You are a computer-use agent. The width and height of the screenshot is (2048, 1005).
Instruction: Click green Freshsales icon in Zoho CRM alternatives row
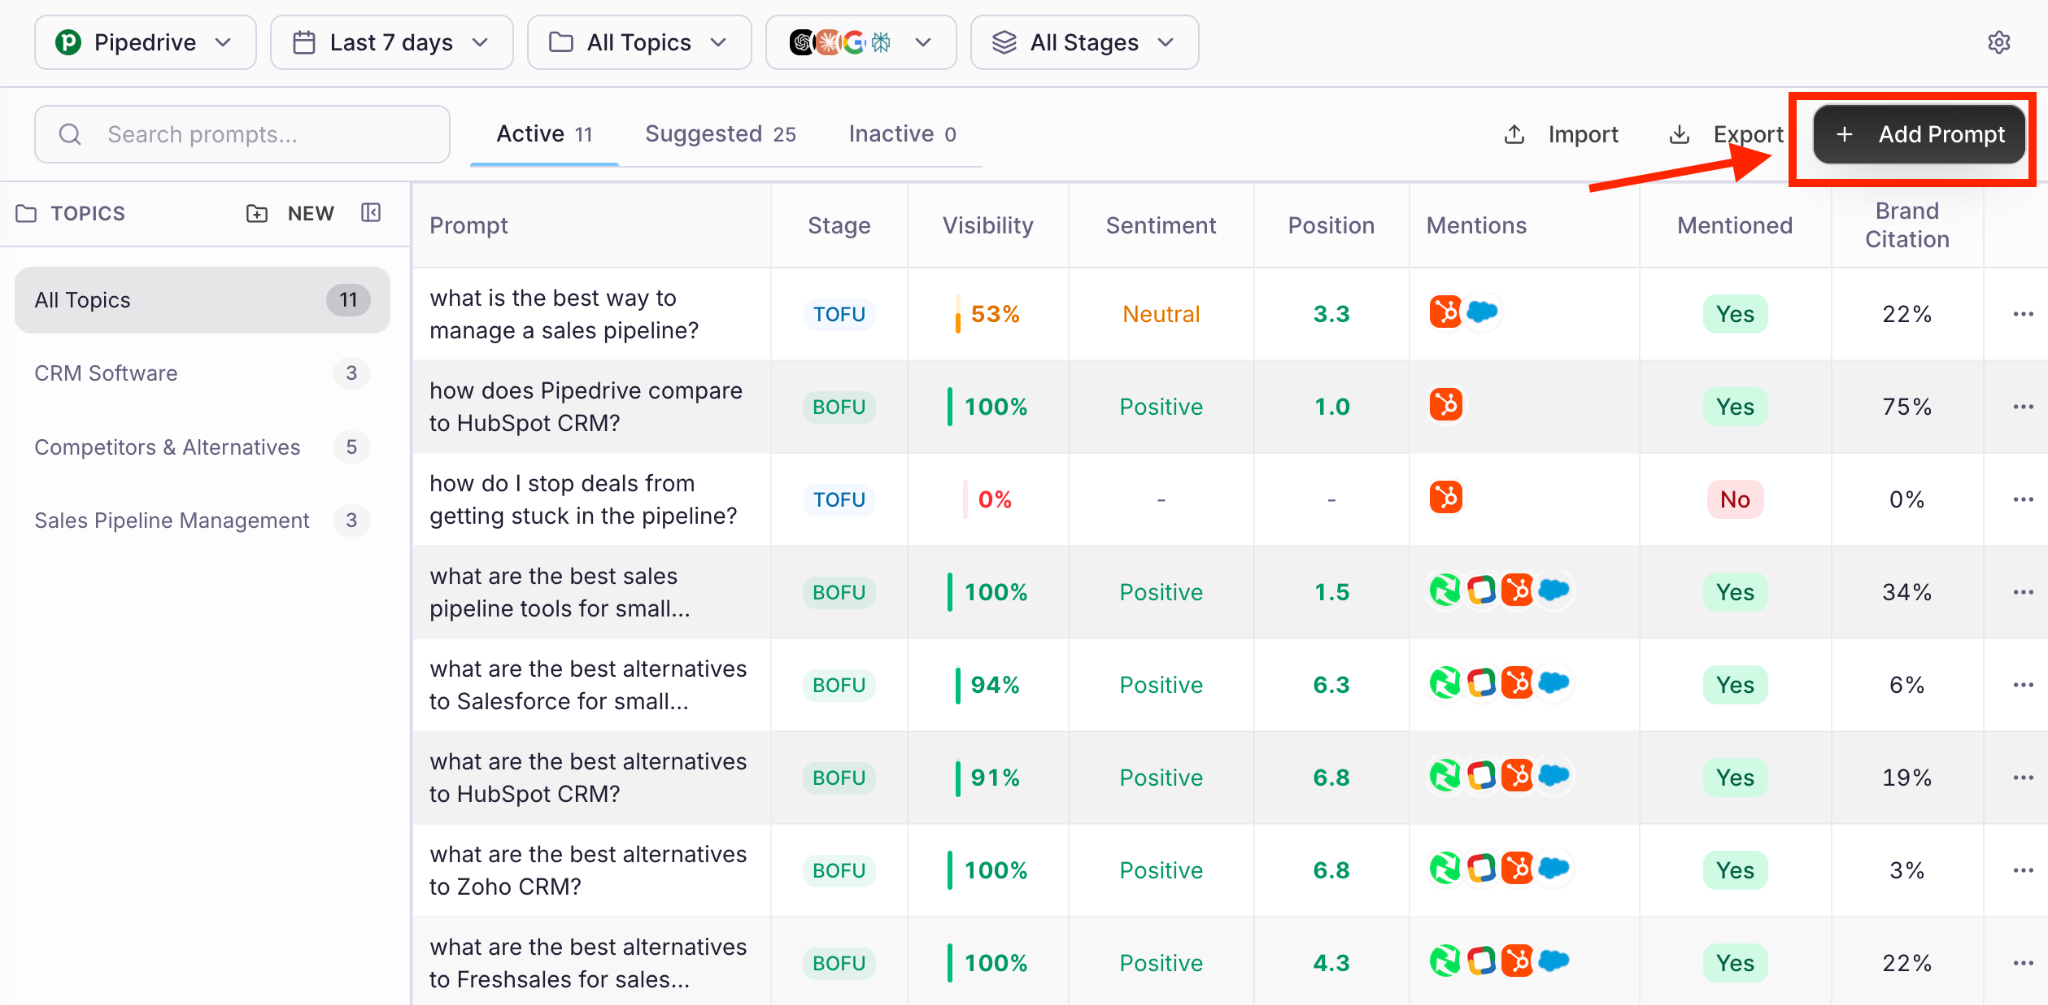[x=1445, y=868]
